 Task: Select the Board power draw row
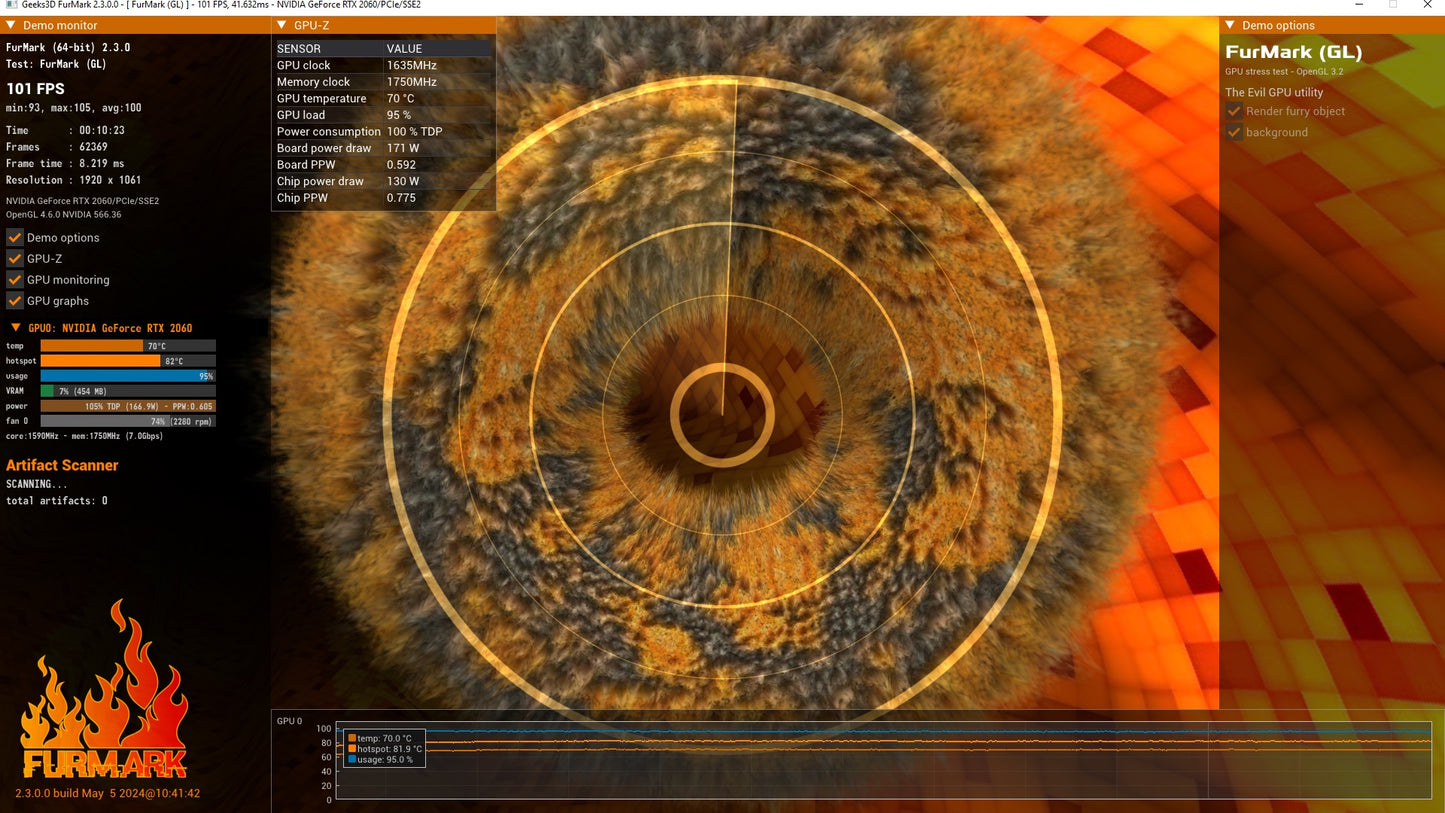pyautogui.click(x=384, y=148)
